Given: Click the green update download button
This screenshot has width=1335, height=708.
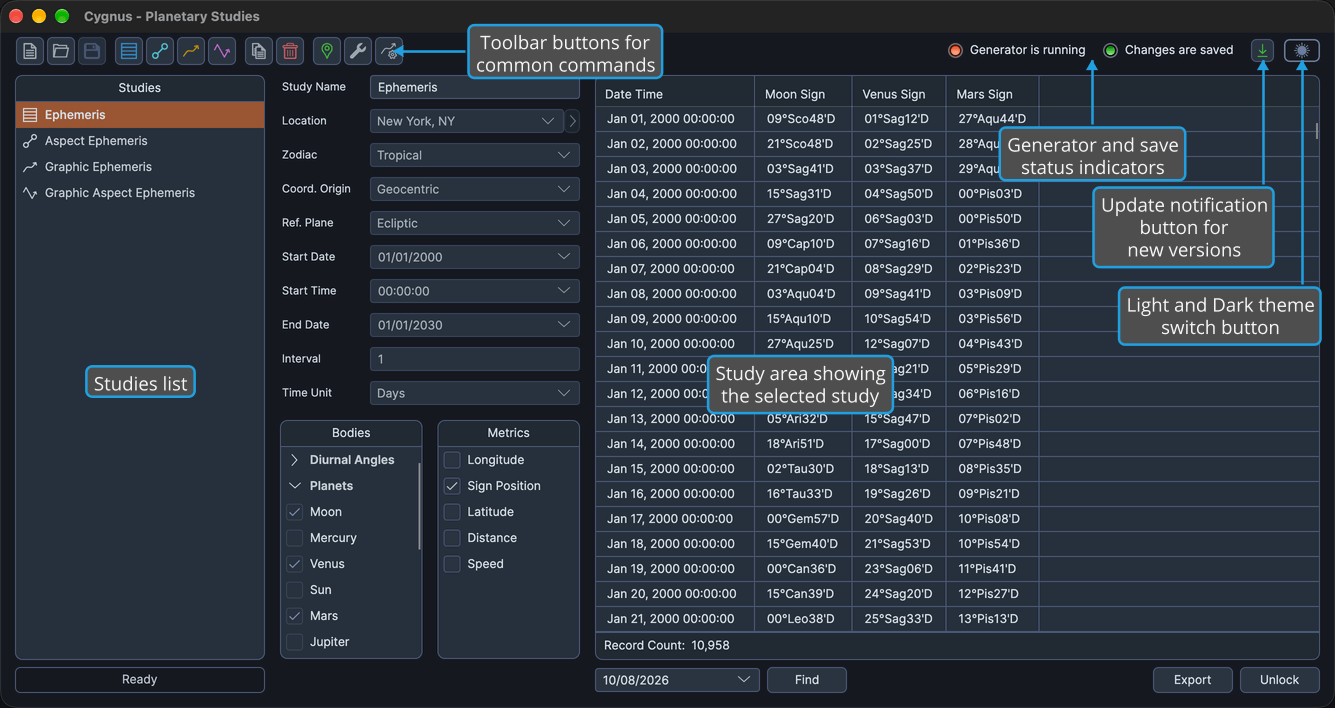Looking at the screenshot, I should (x=1263, y=50).
